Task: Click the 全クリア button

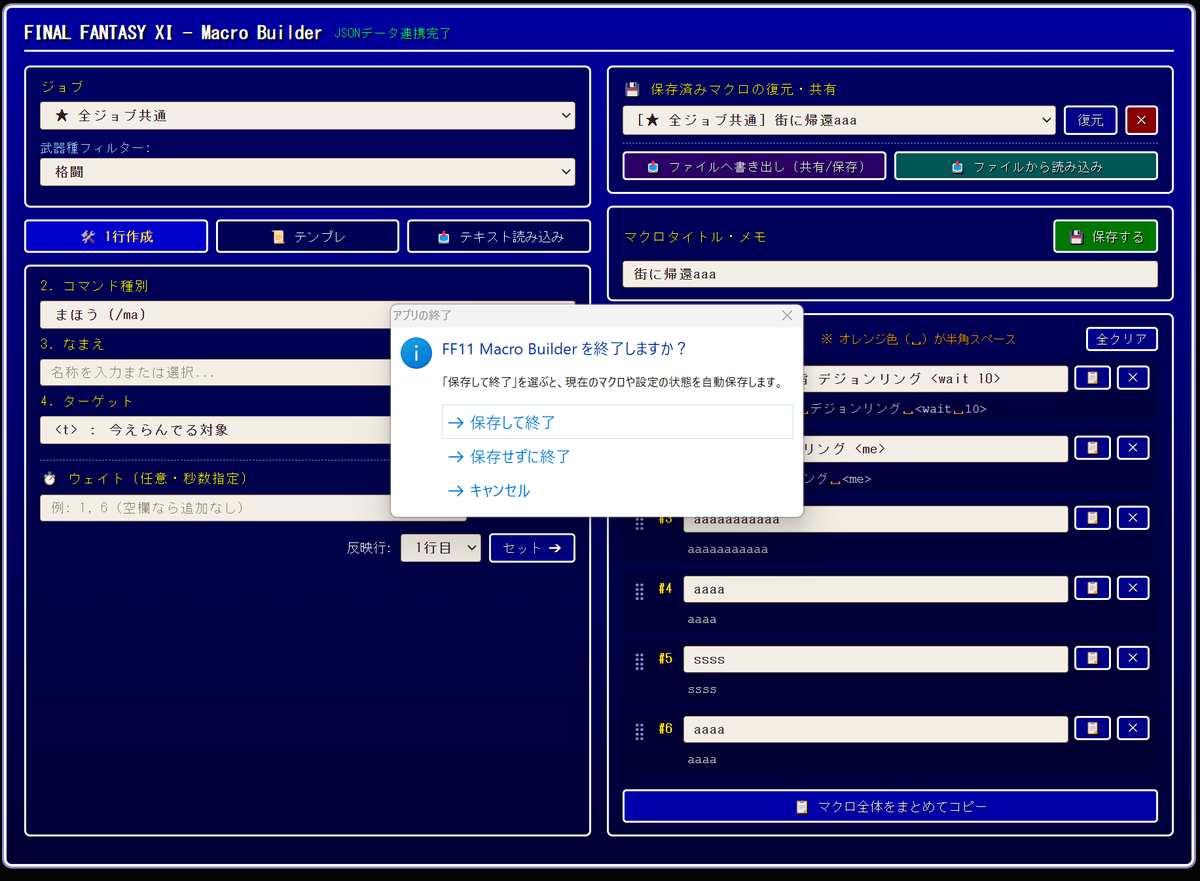Action: tap(1122, 339)
